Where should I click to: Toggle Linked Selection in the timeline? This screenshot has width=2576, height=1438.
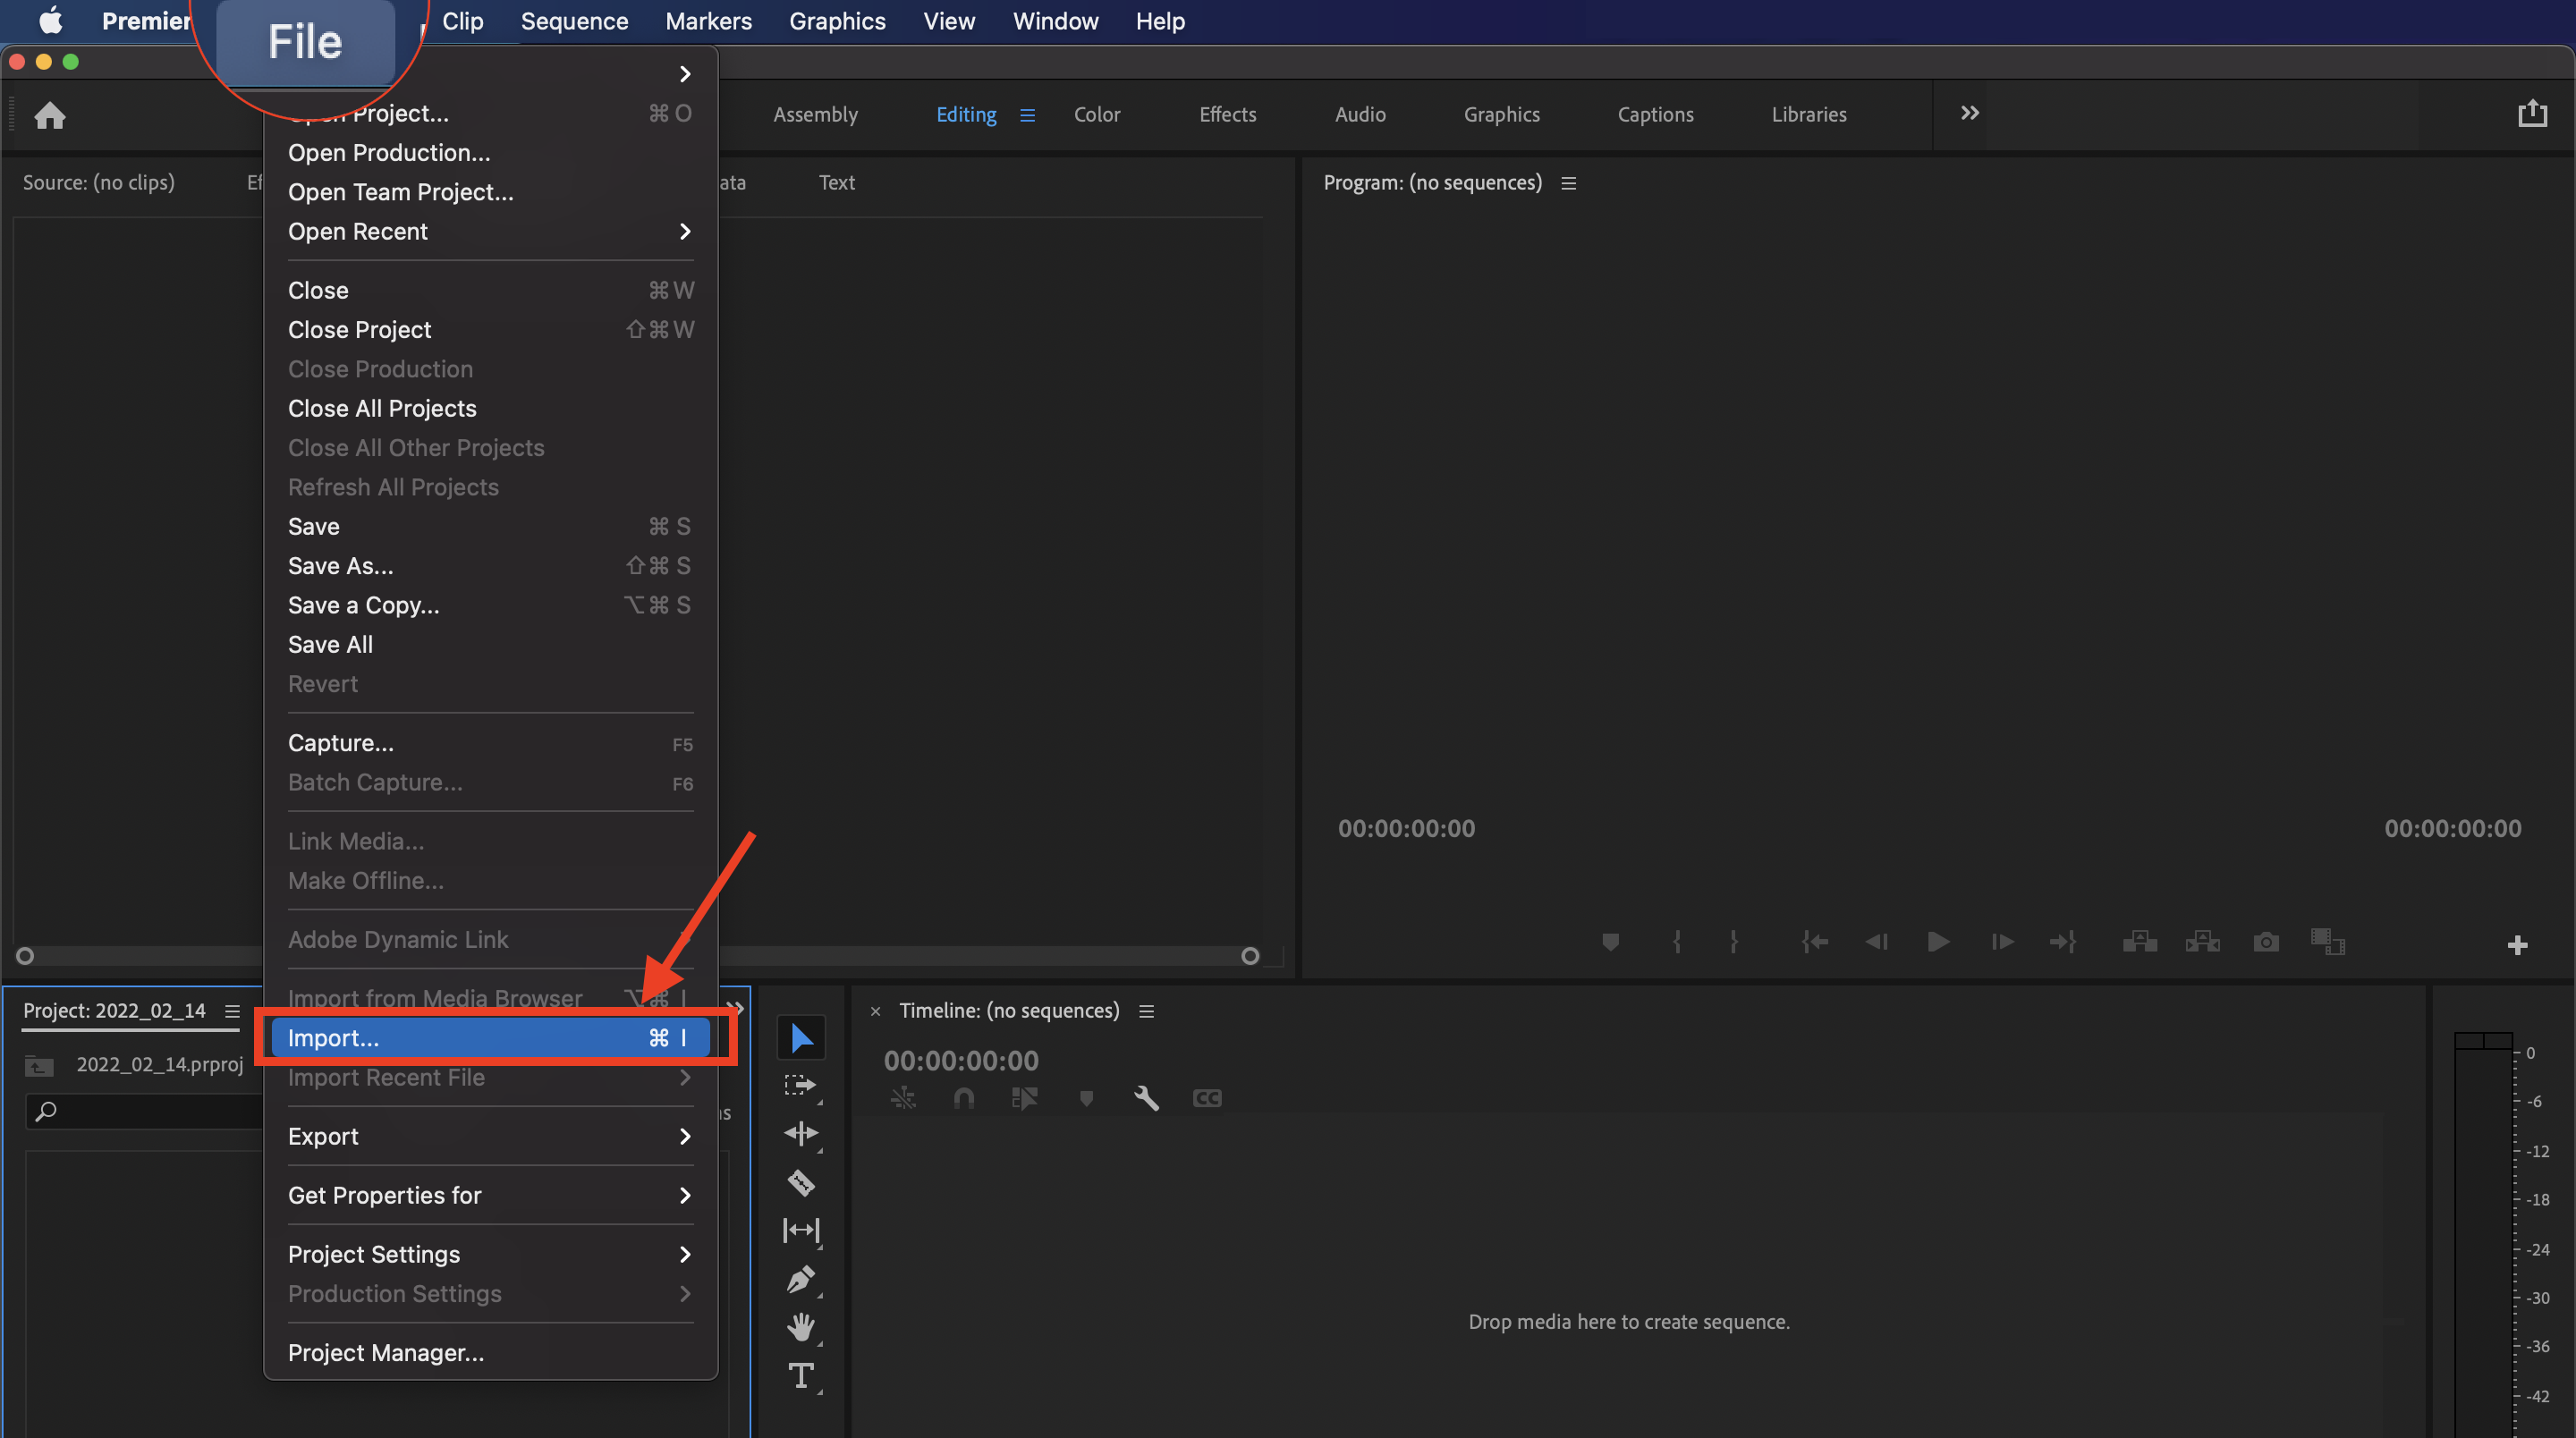tap(1024, 1098)
